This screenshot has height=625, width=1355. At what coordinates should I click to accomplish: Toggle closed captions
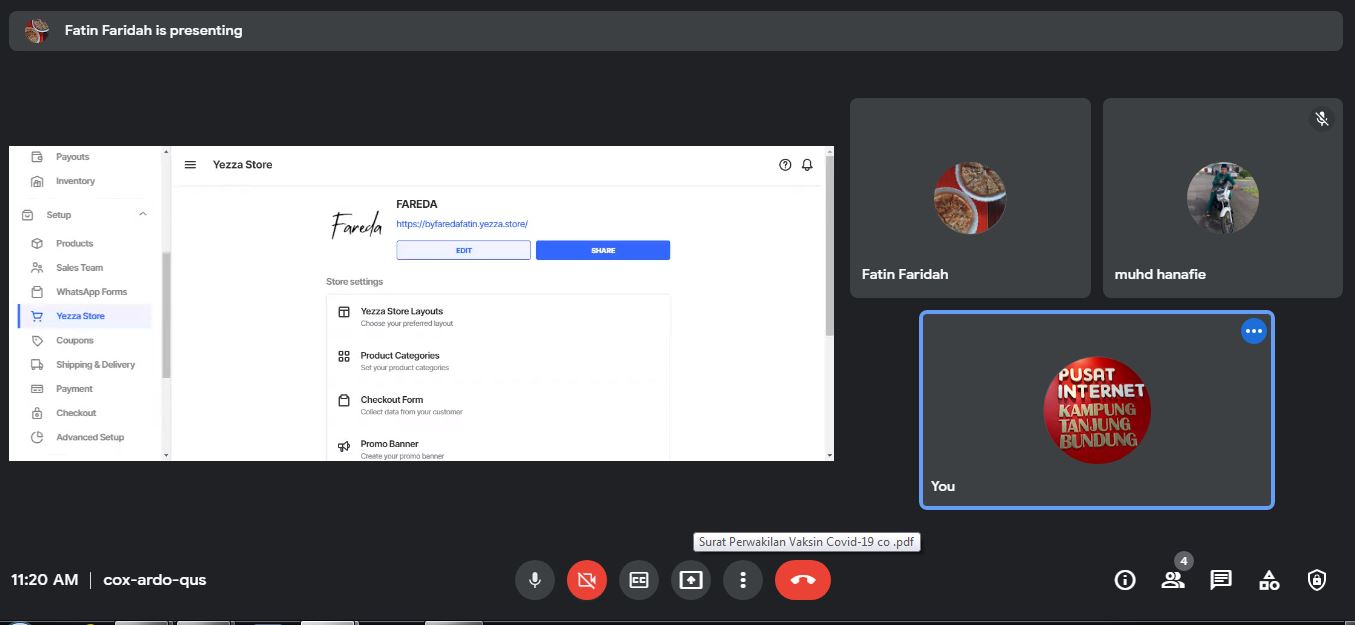[x=639, y=580]
